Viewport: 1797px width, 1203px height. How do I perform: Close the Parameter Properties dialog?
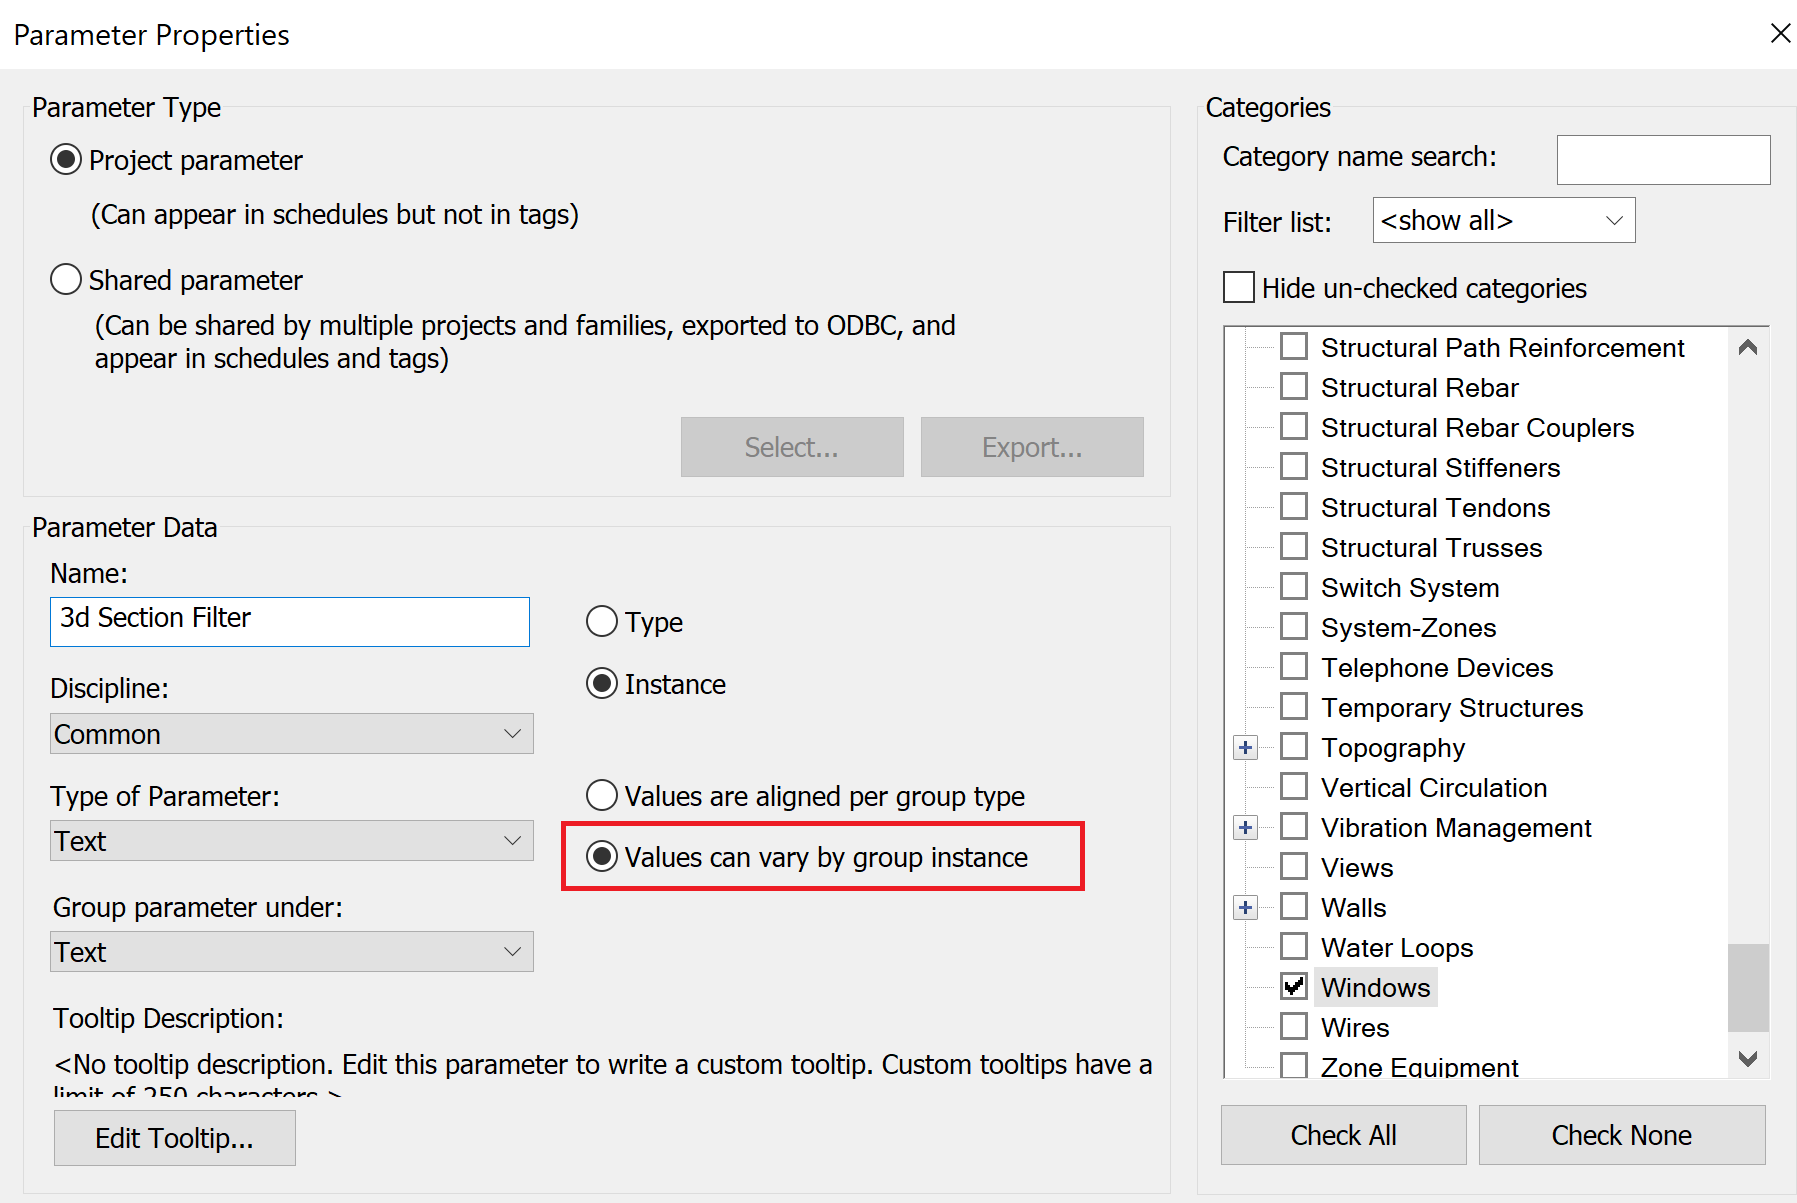(x=1780, y=33)
